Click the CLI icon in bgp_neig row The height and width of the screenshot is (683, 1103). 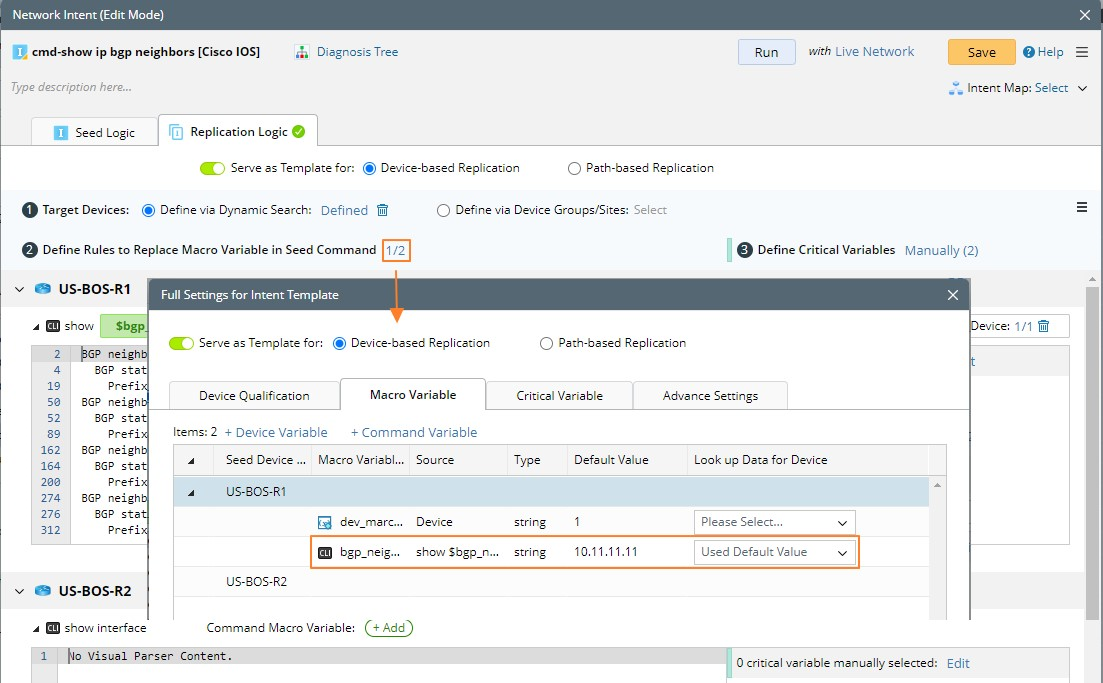point(324,552)
